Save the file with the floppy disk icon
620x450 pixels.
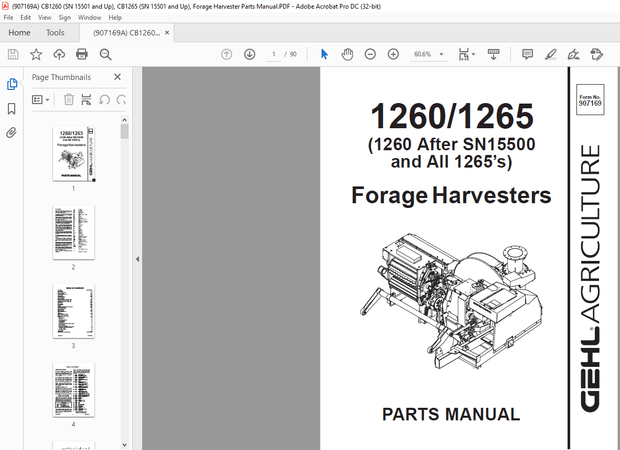pos(13,54)
